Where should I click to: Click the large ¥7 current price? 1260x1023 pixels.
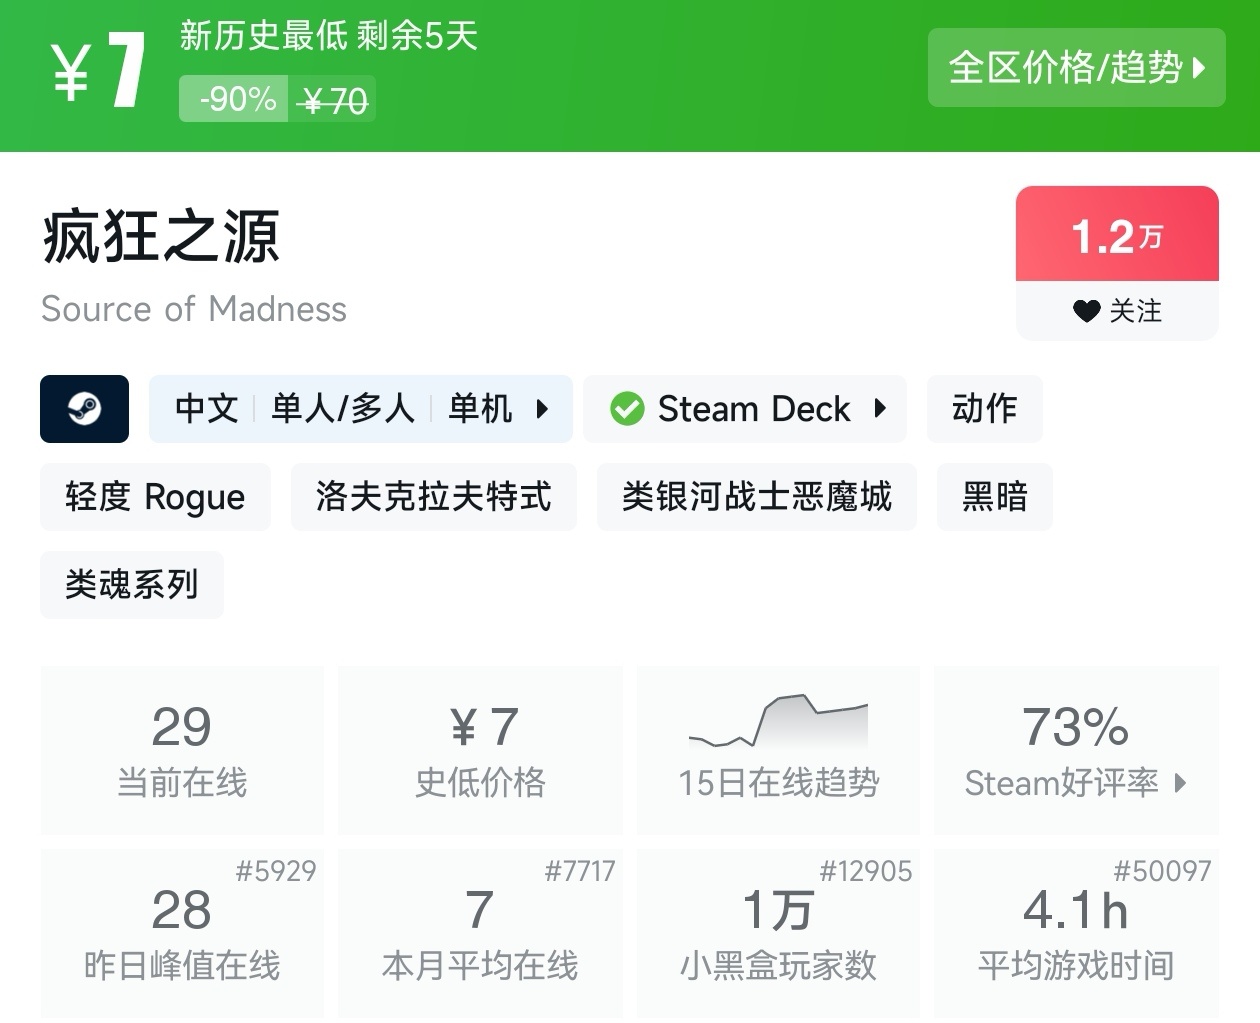(x=99, y=70)
